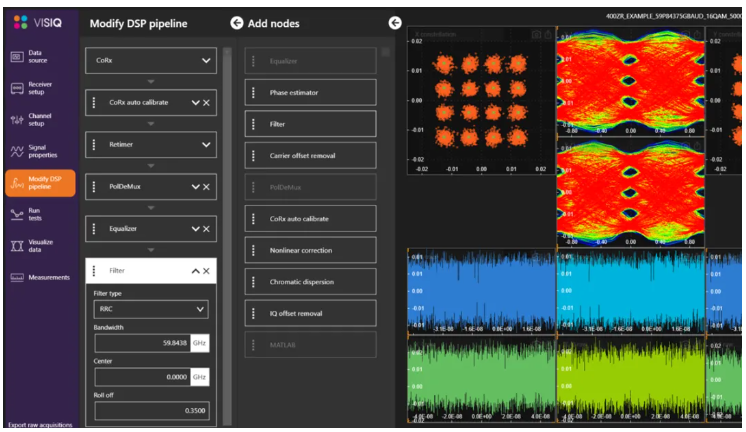Click the constellation plot export icon
Image resolution: width=746 pixels, height=432 pixels.
pos(548,35)
